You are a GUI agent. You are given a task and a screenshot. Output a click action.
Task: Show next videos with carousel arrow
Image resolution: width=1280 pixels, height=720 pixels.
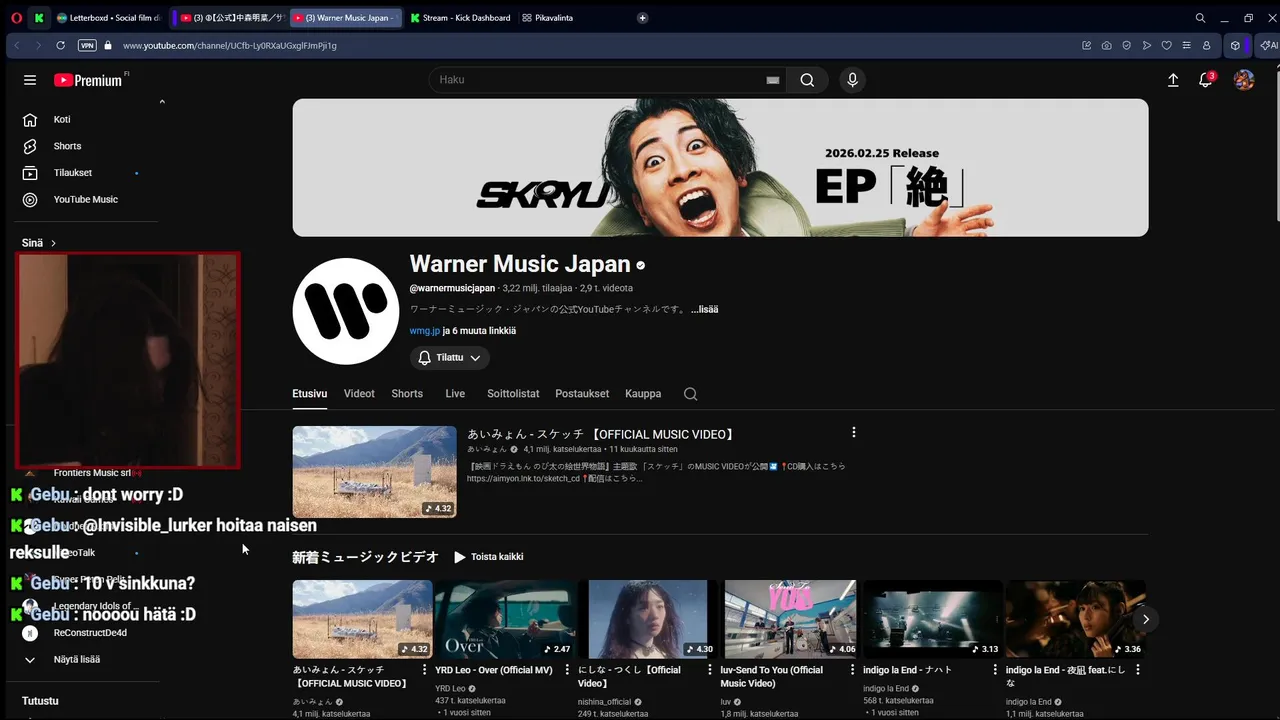tap(1146, 619)
